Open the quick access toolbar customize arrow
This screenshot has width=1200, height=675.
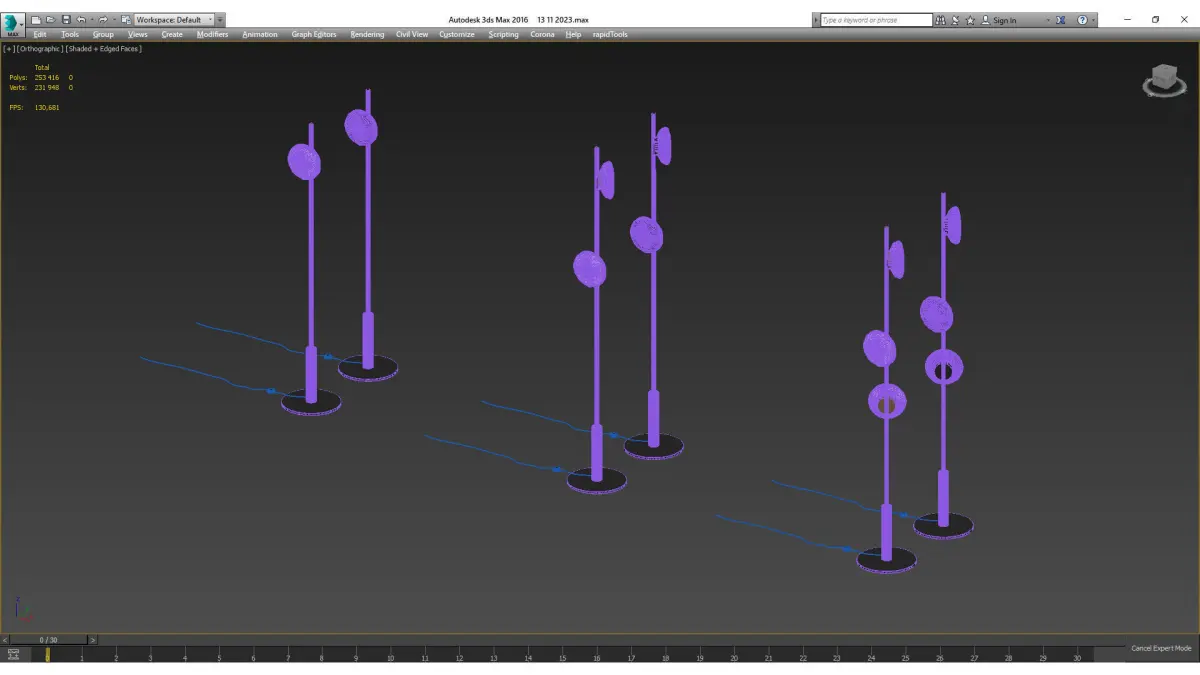220,19
